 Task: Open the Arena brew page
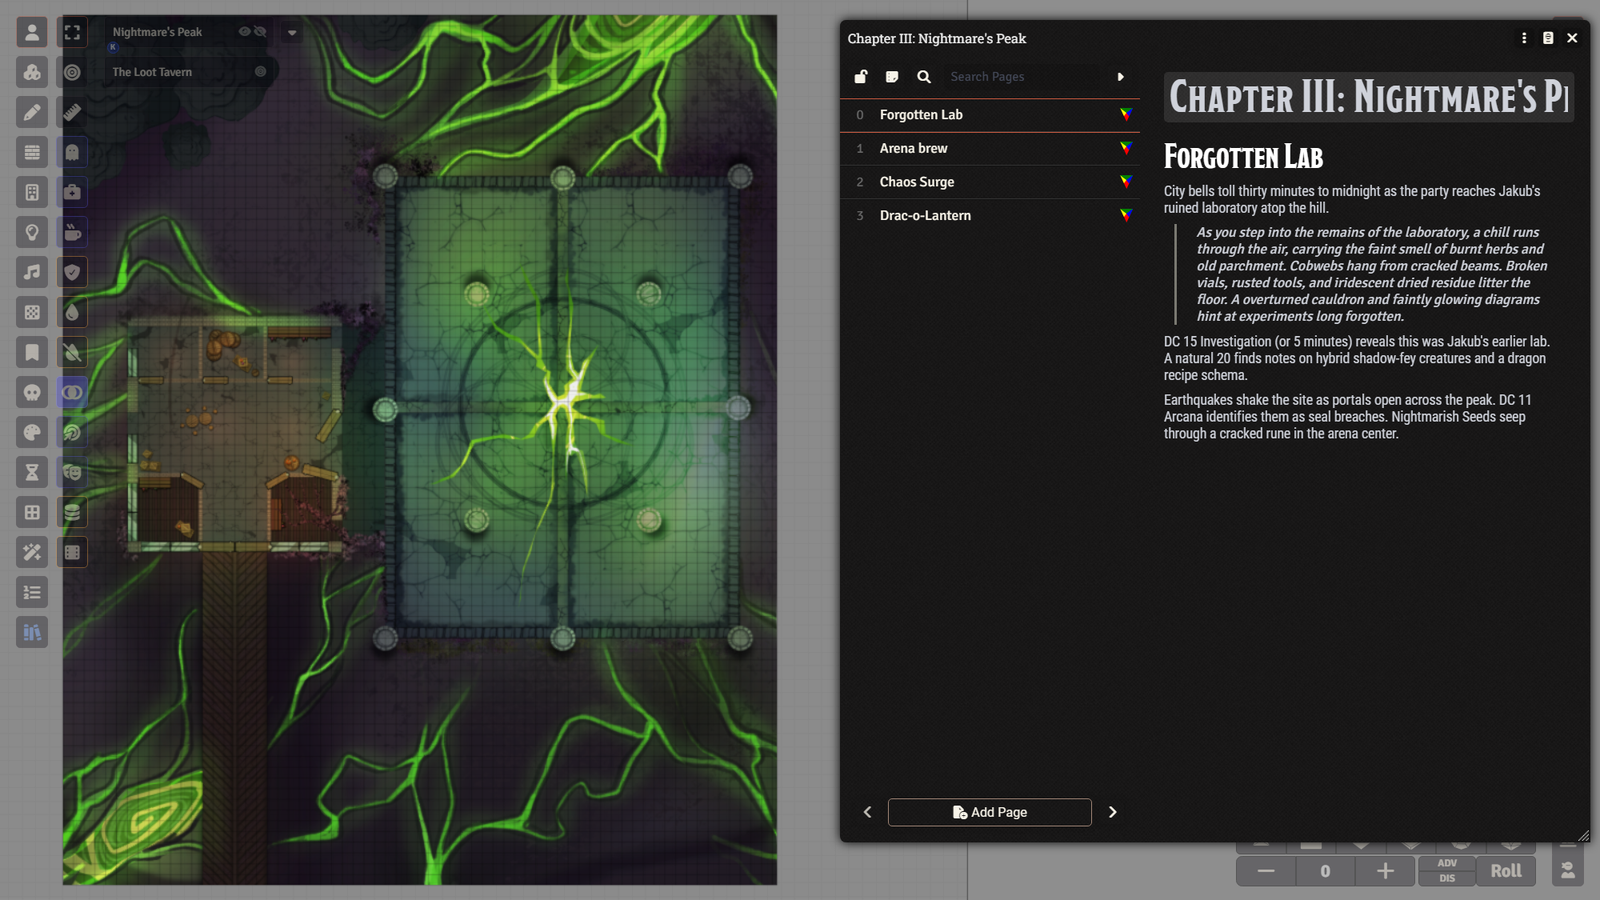pos(990,148)
